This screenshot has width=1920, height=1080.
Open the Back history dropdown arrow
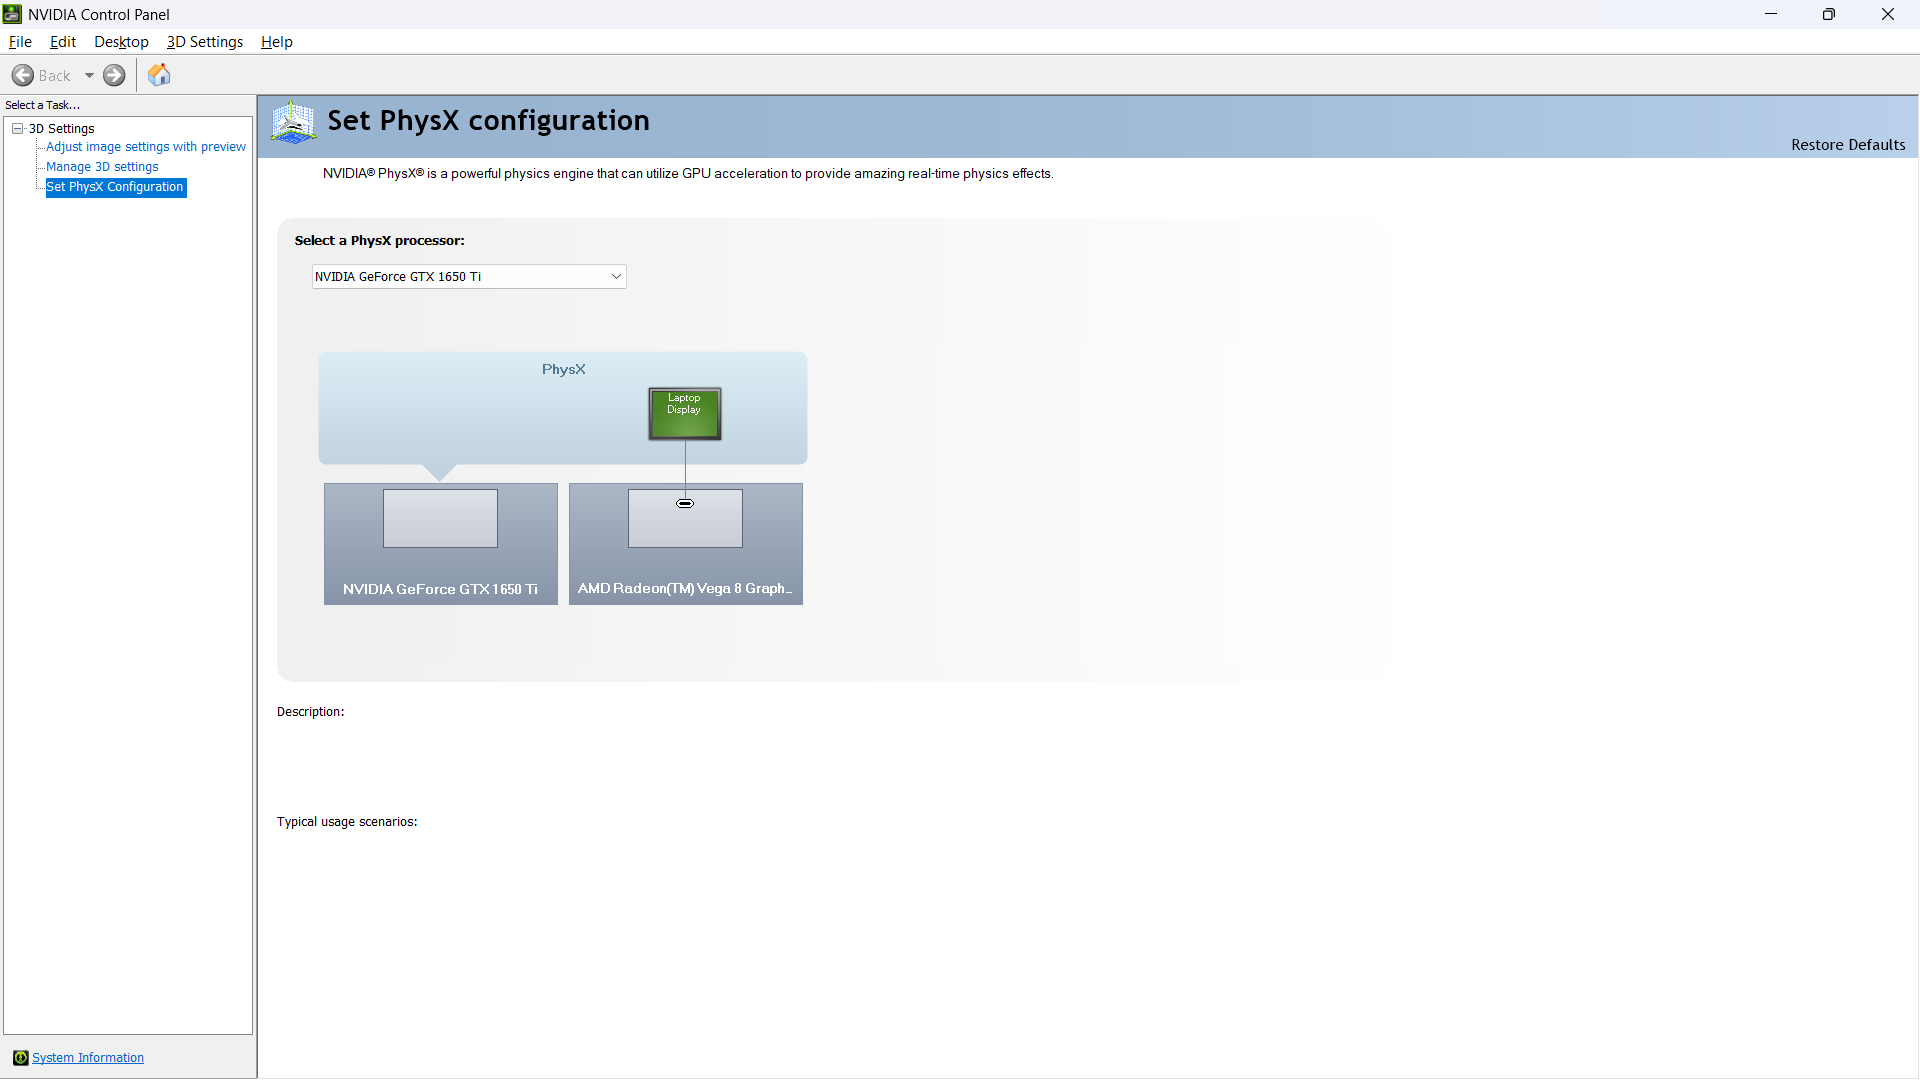[89, 76]
